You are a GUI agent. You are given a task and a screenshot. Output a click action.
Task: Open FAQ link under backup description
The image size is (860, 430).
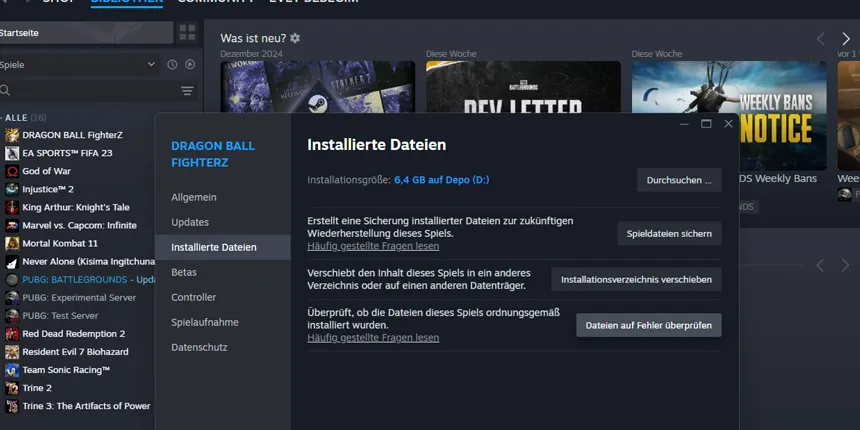click(x=373, y=246)
